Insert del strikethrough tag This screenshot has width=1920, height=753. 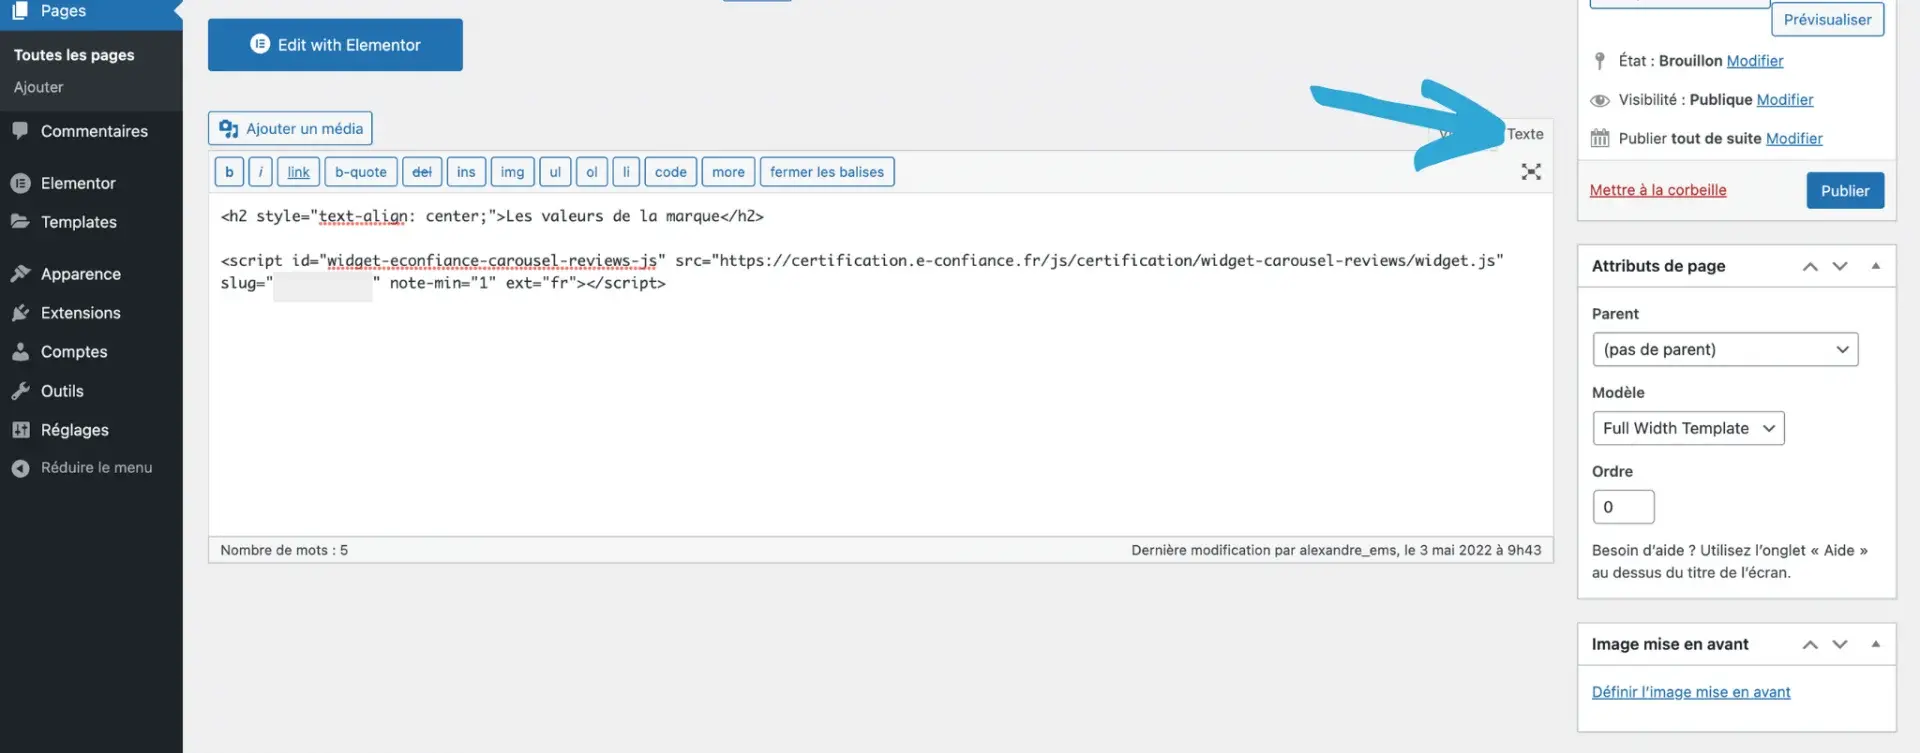[422, 172]
